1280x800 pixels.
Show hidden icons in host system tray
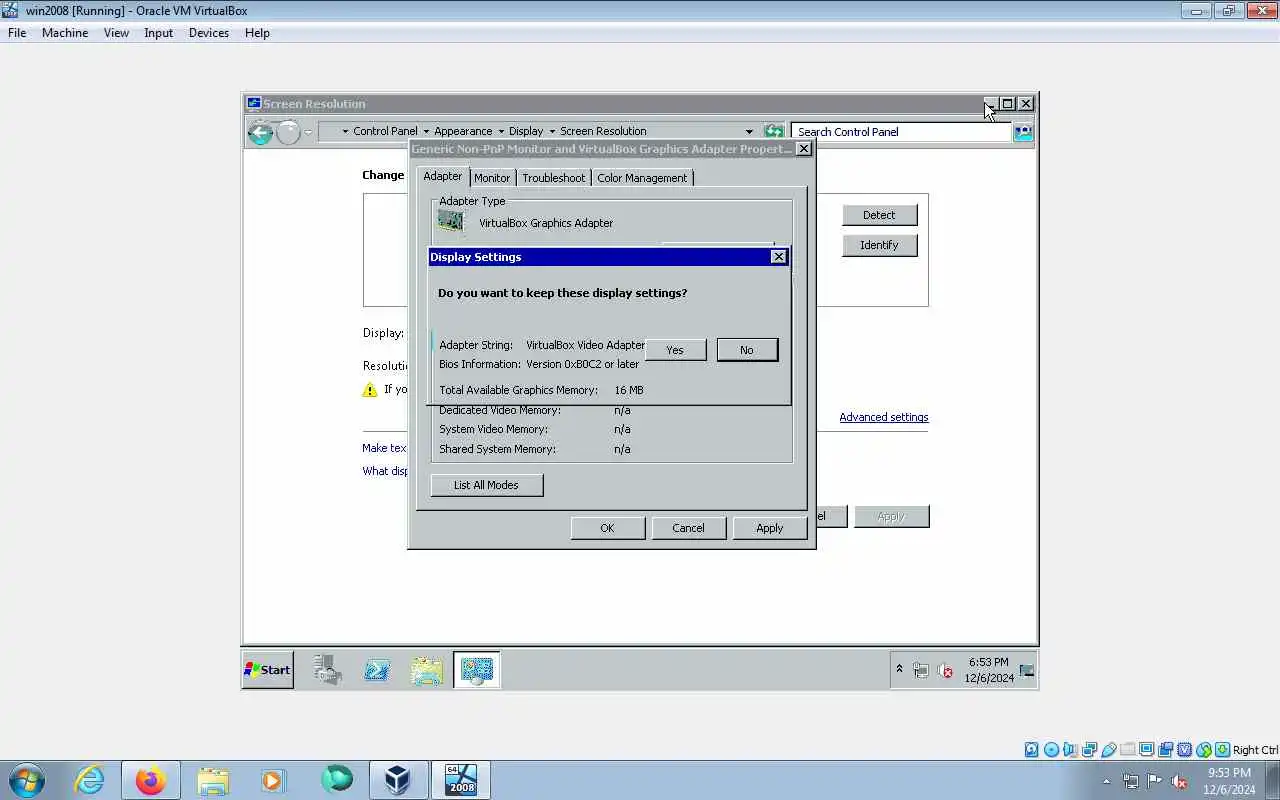point(1106,781)
